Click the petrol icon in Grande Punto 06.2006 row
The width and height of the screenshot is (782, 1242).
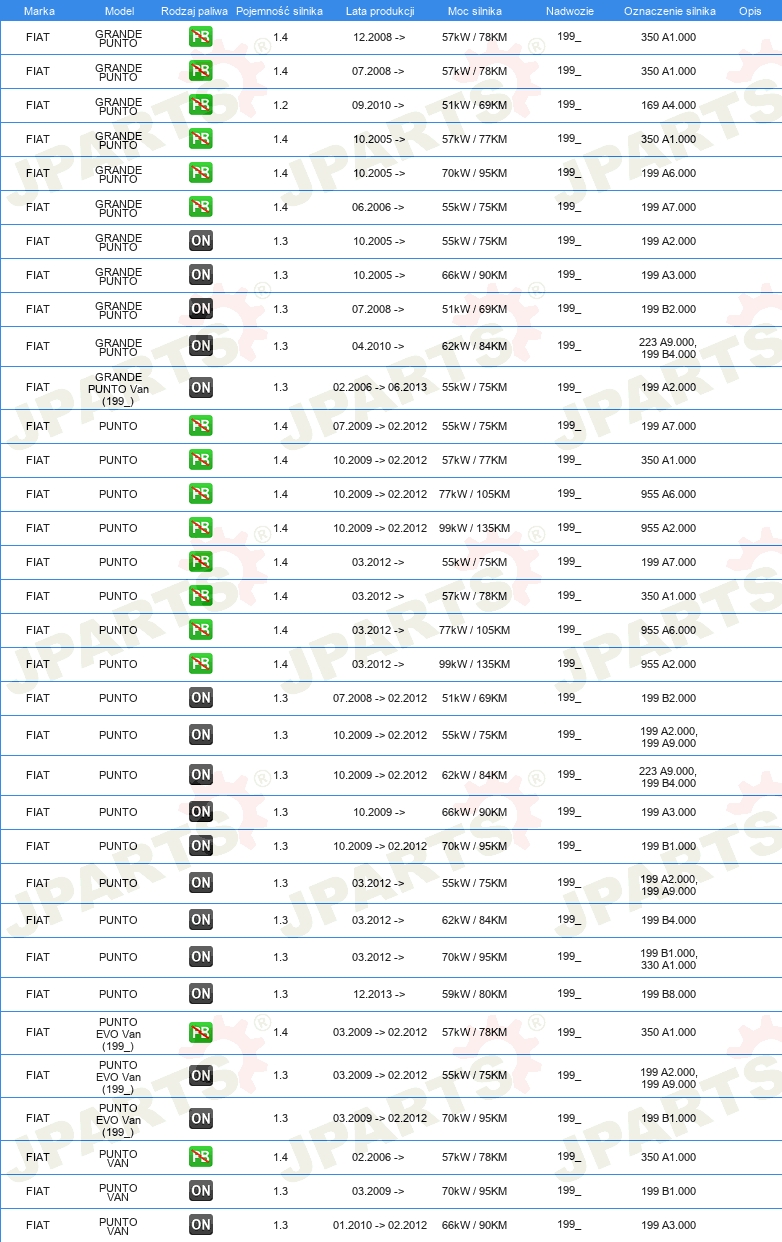[201, 207]
